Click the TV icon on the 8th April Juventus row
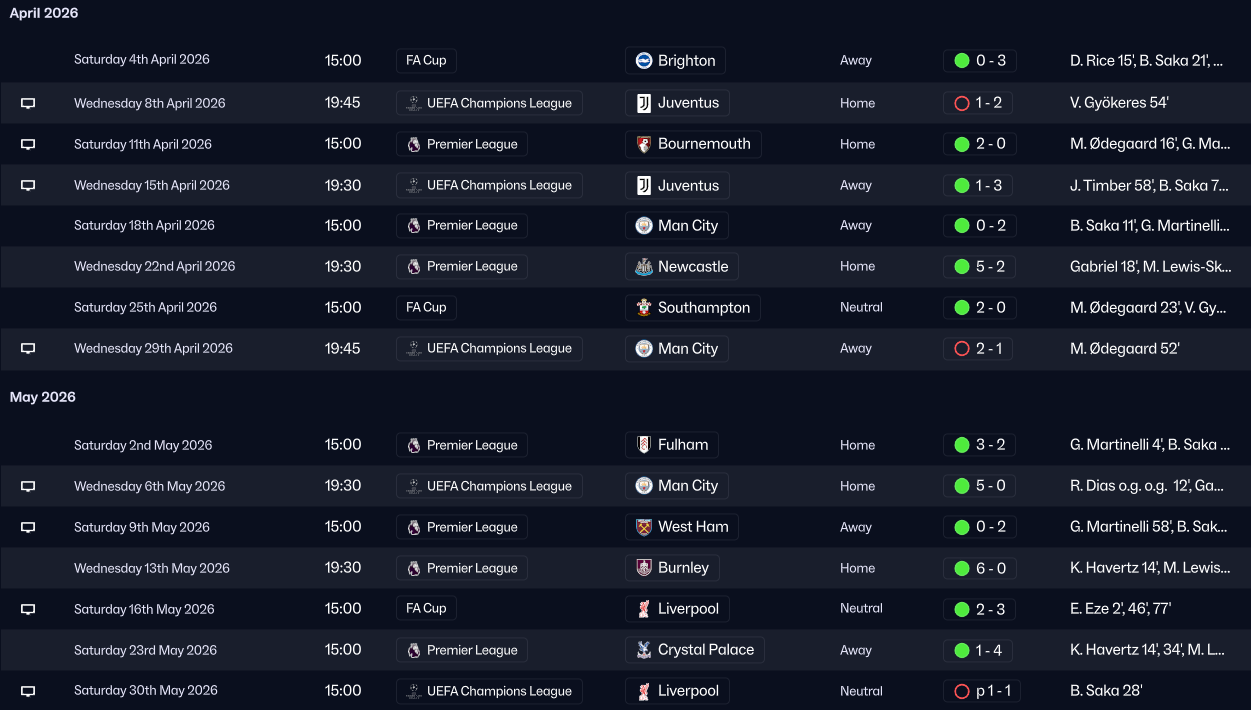The image size is (1251, 710). (x=28, y=103)
